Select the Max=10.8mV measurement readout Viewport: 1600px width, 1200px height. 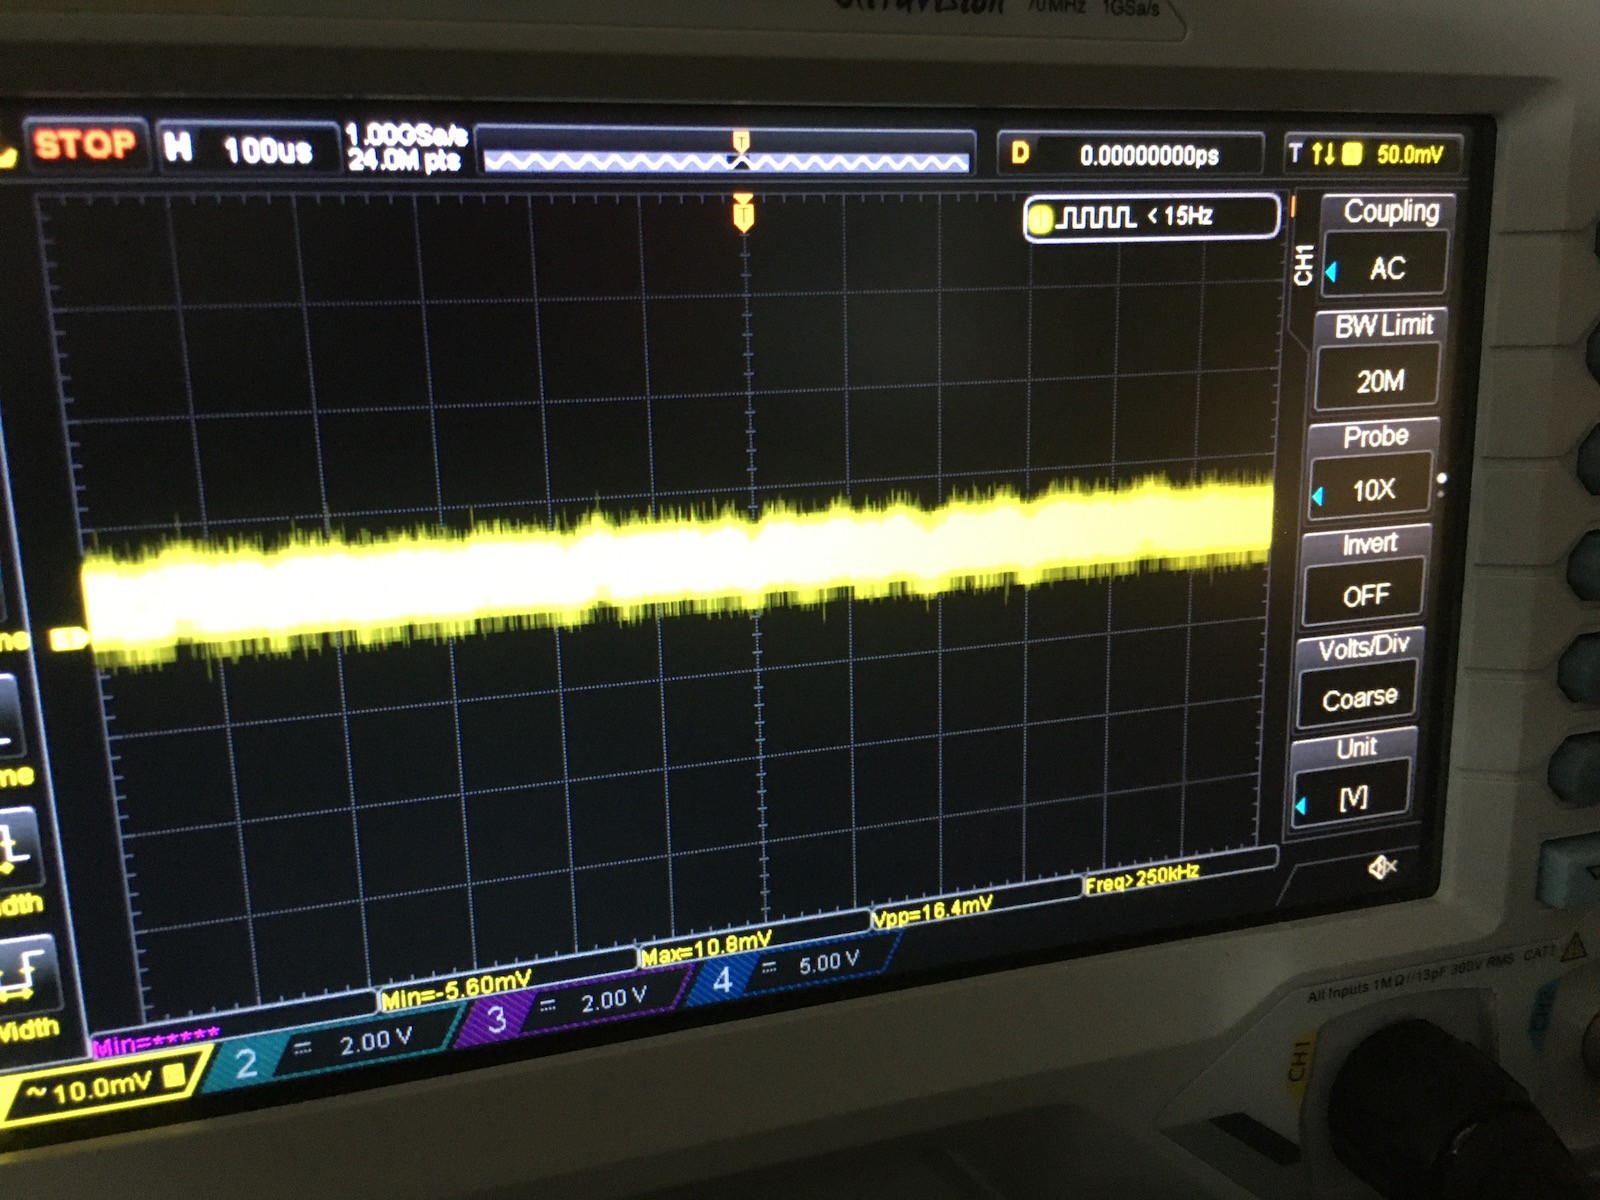(706, 948)
